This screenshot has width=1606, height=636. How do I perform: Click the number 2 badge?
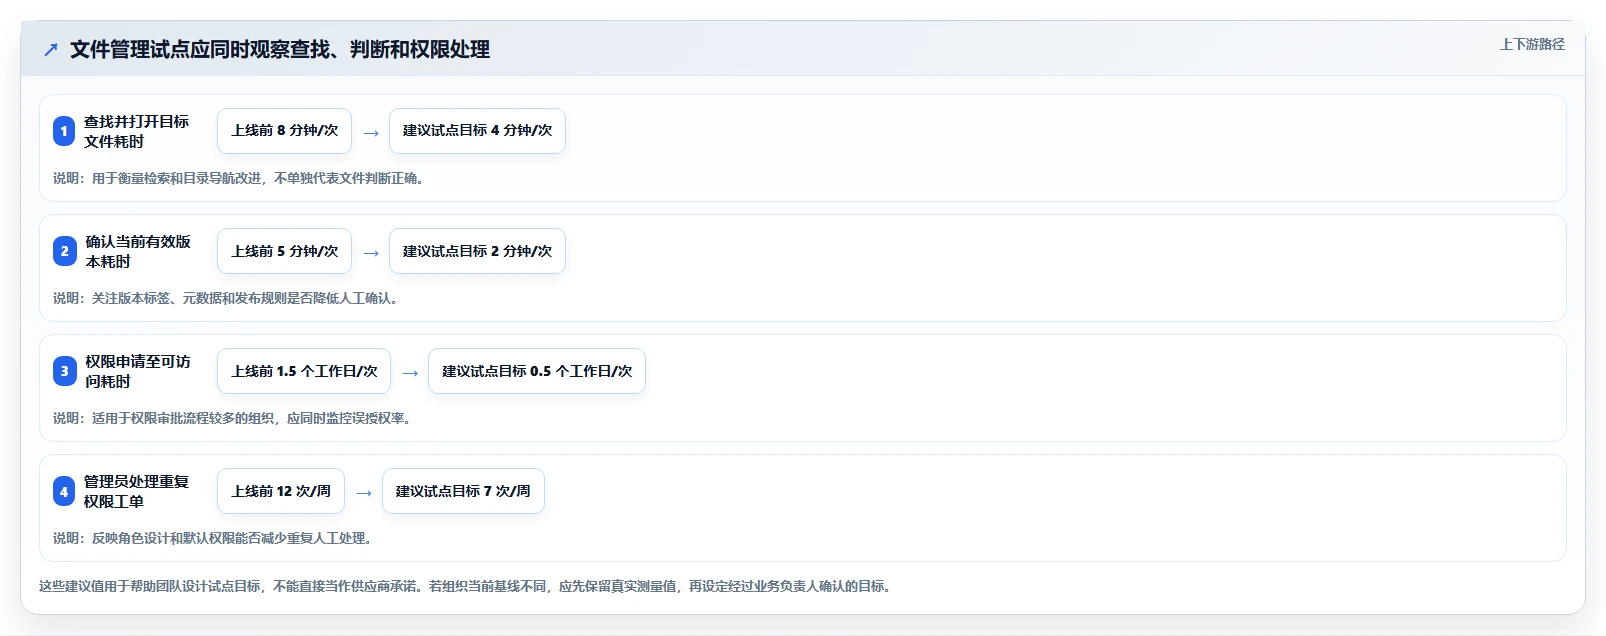point(64,251)
